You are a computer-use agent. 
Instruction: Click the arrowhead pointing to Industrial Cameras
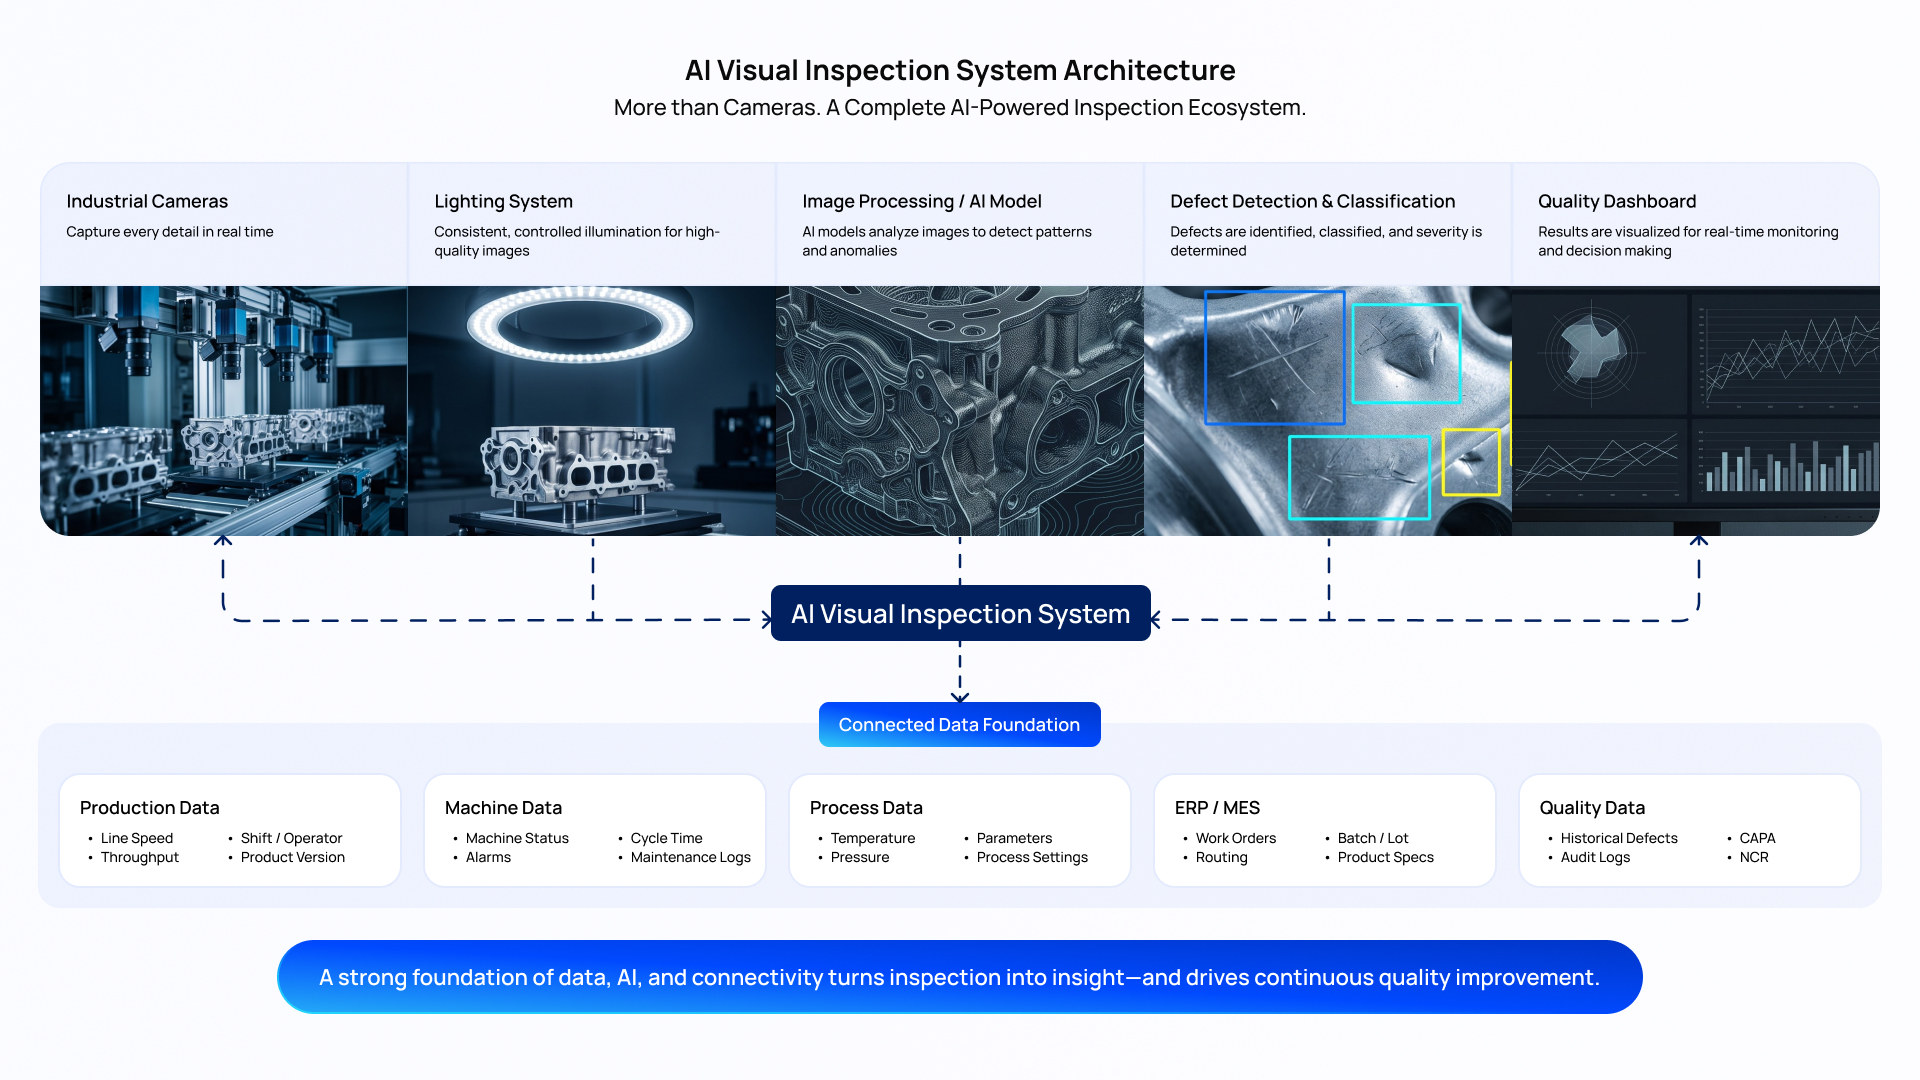(x=223, y=541)
